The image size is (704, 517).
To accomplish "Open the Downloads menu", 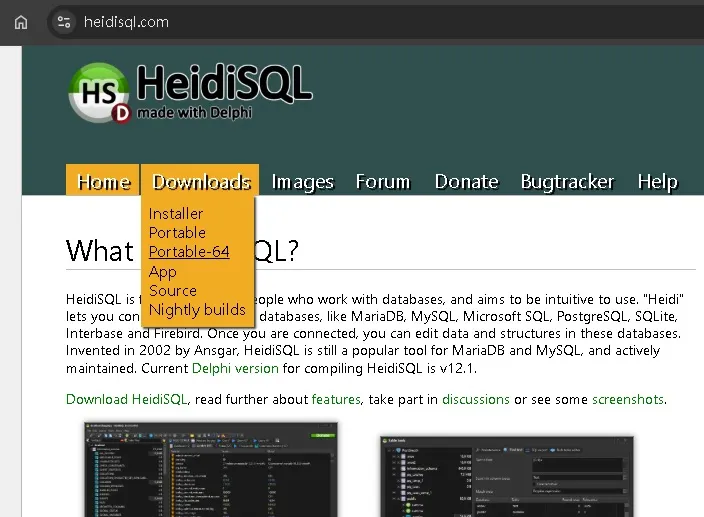I will pos(201,181).
